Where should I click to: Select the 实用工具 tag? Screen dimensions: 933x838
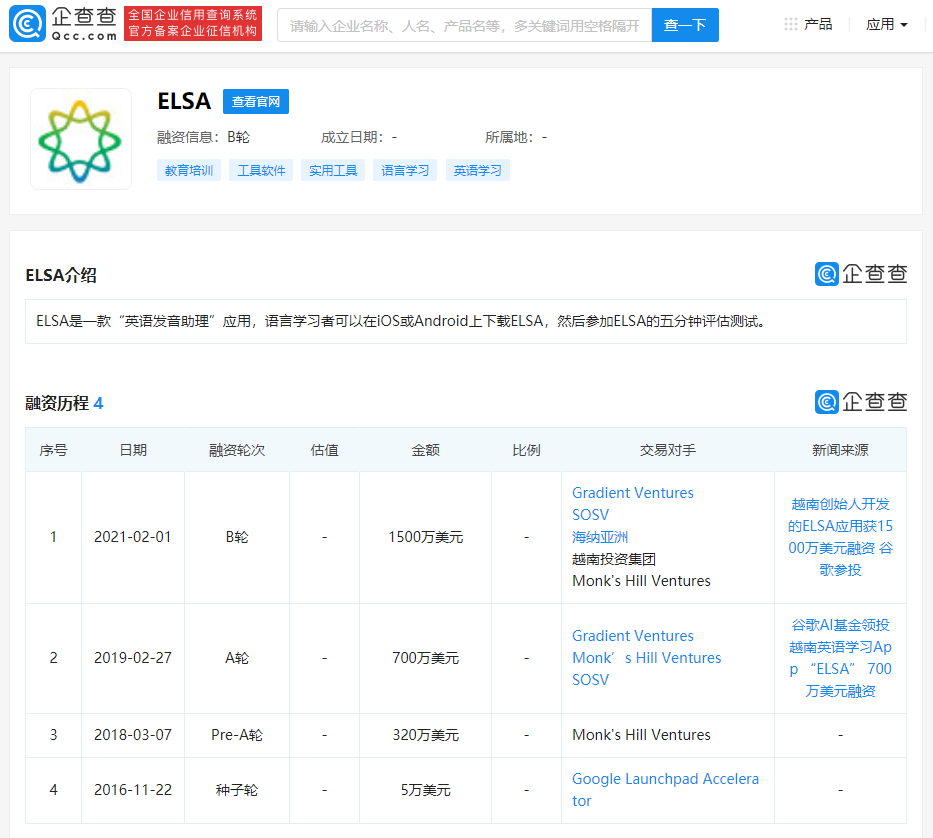pyautogui.click(x=333, y=170)
